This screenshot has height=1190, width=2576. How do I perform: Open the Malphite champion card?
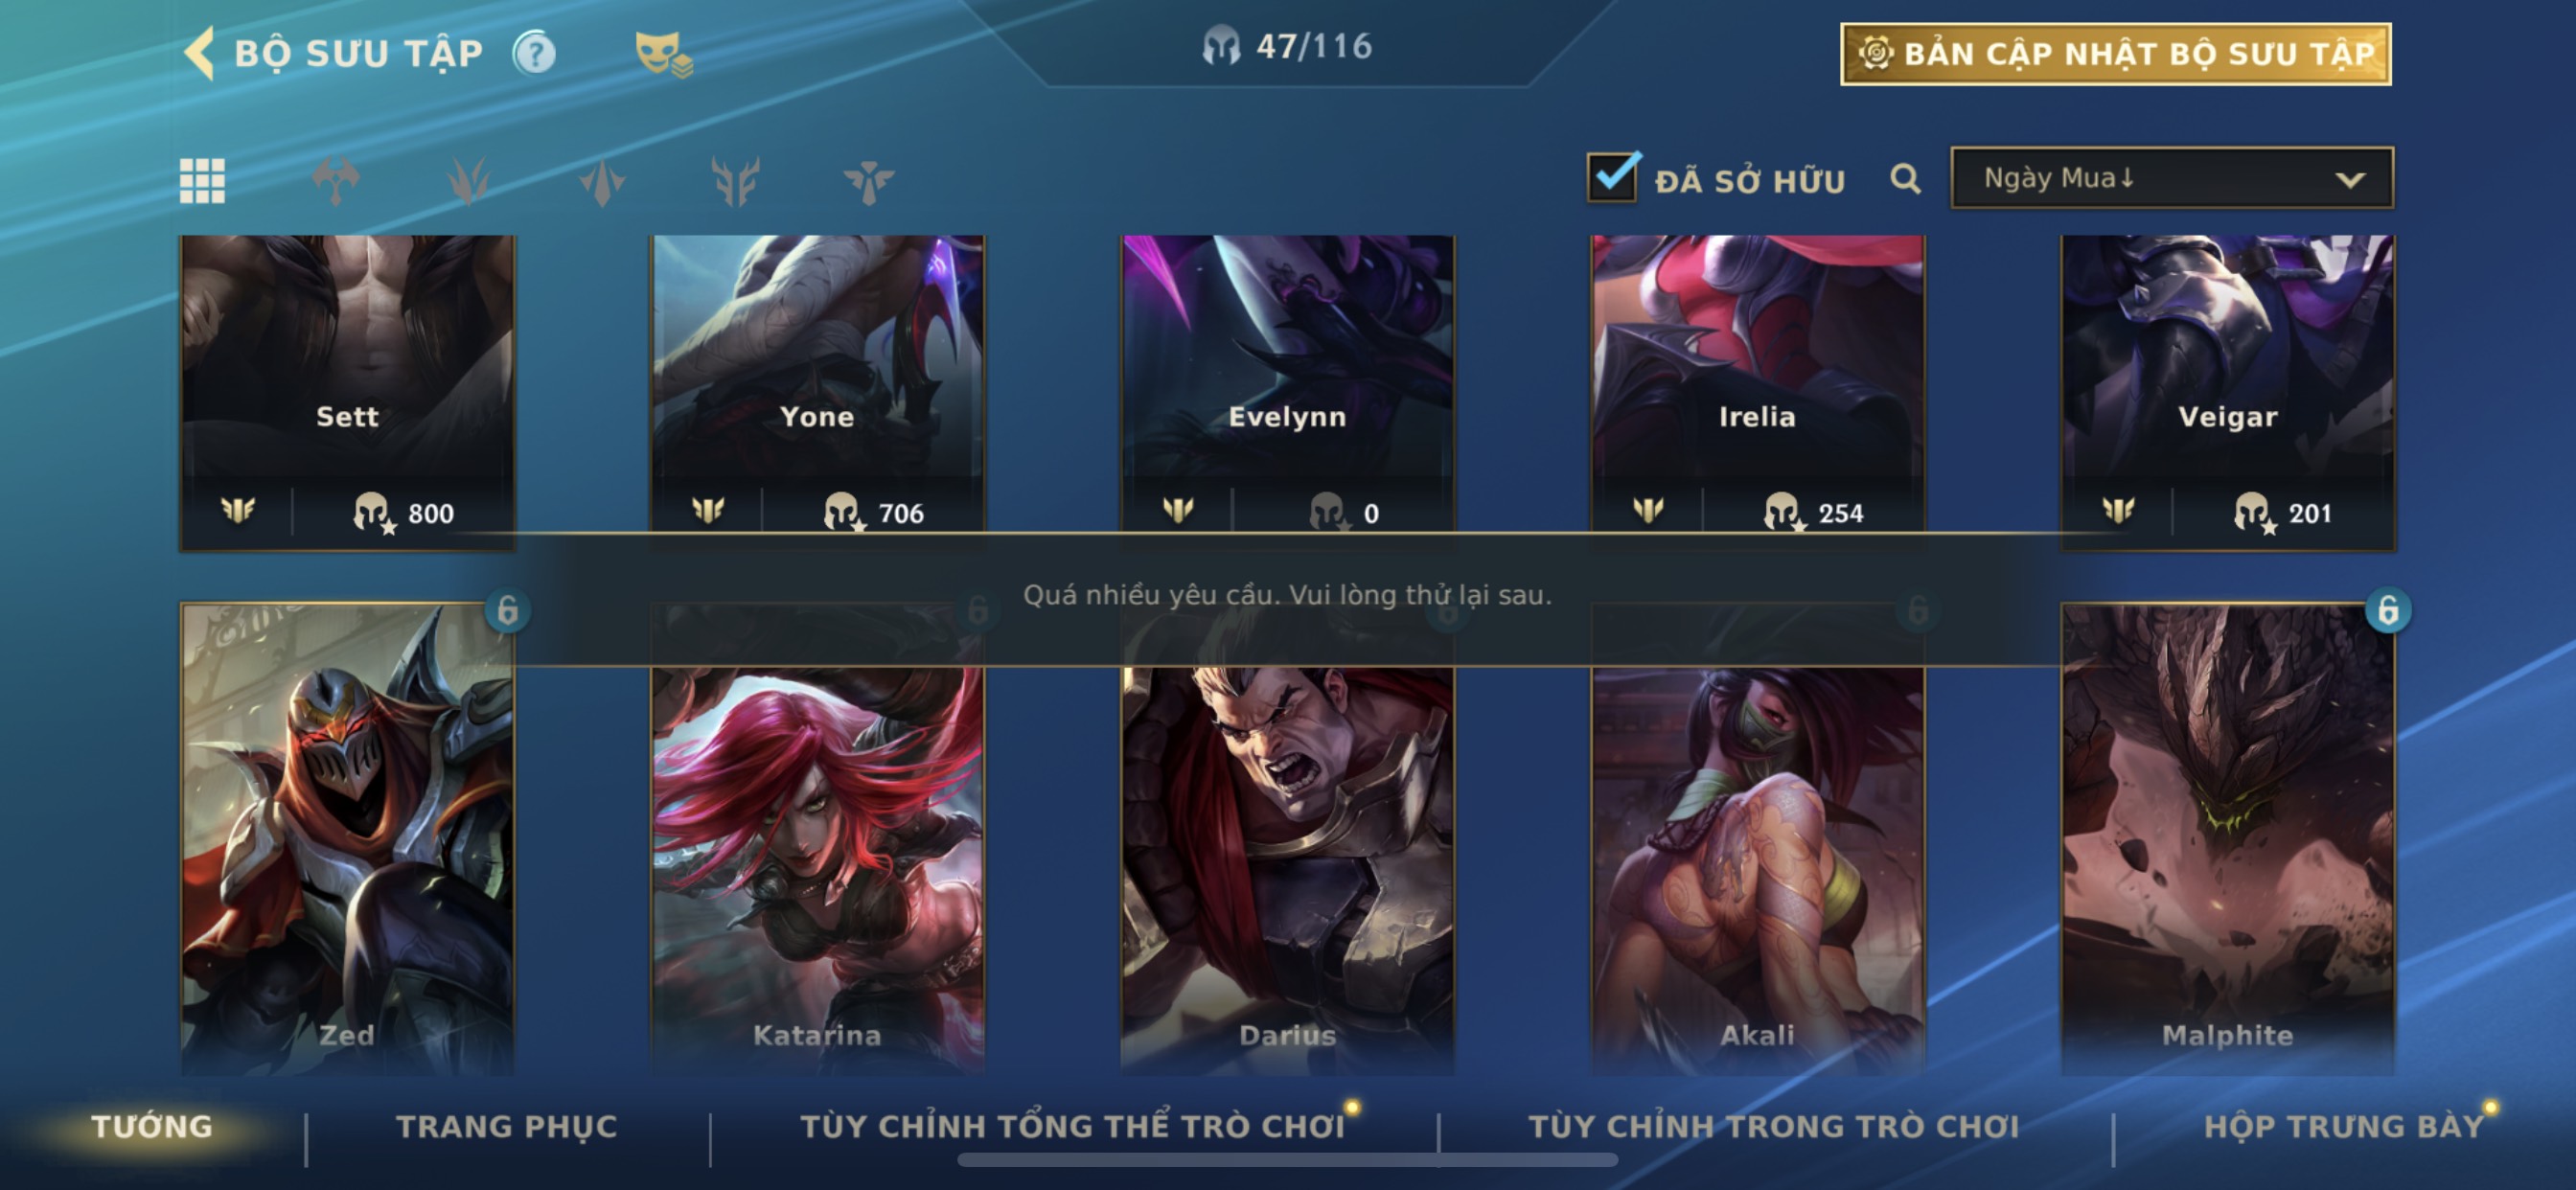point(2228,838)
